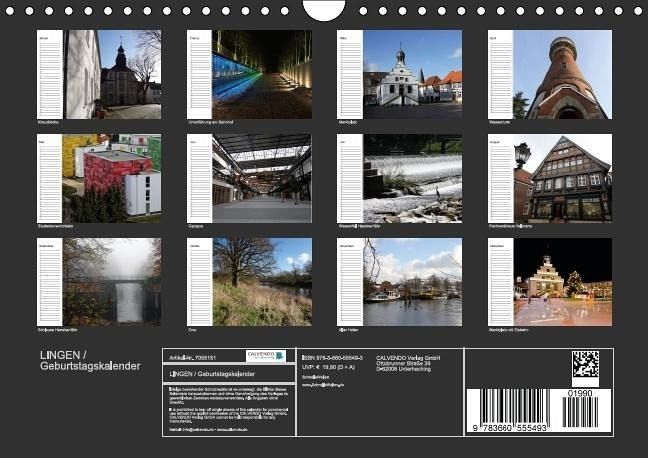Click the January date column beside the church photo
Viewport: 648px width, 458px height.
pyautogui.click(x=50, y=74)
